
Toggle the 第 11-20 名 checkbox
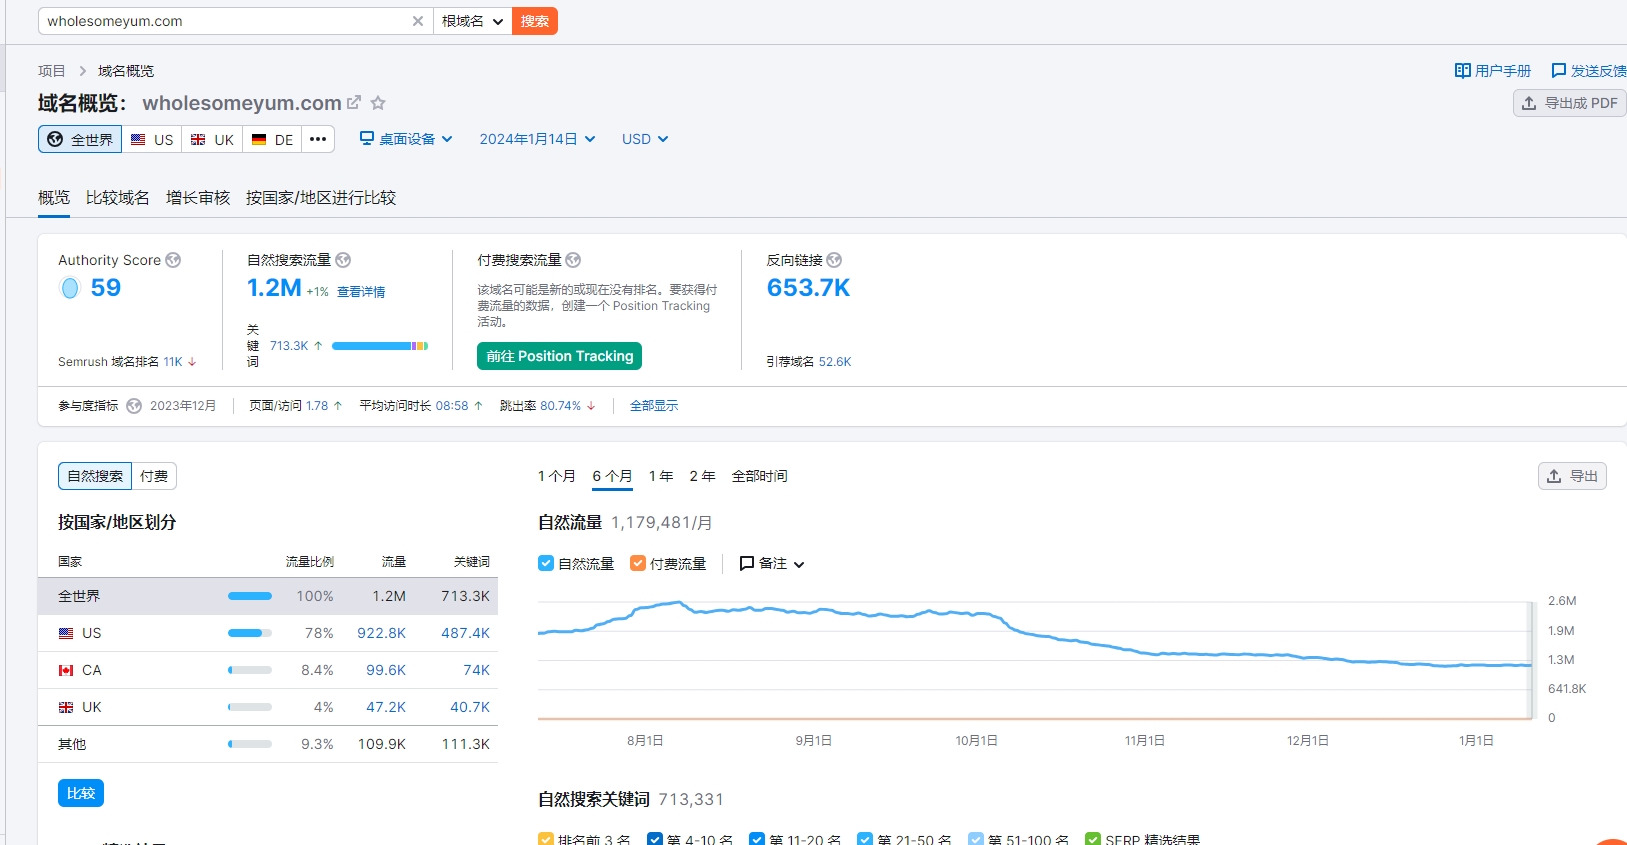point(757,840)
